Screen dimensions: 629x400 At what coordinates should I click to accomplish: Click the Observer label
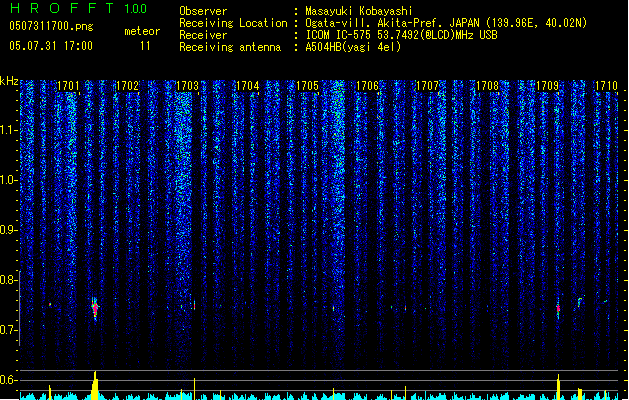pos(203,11)
